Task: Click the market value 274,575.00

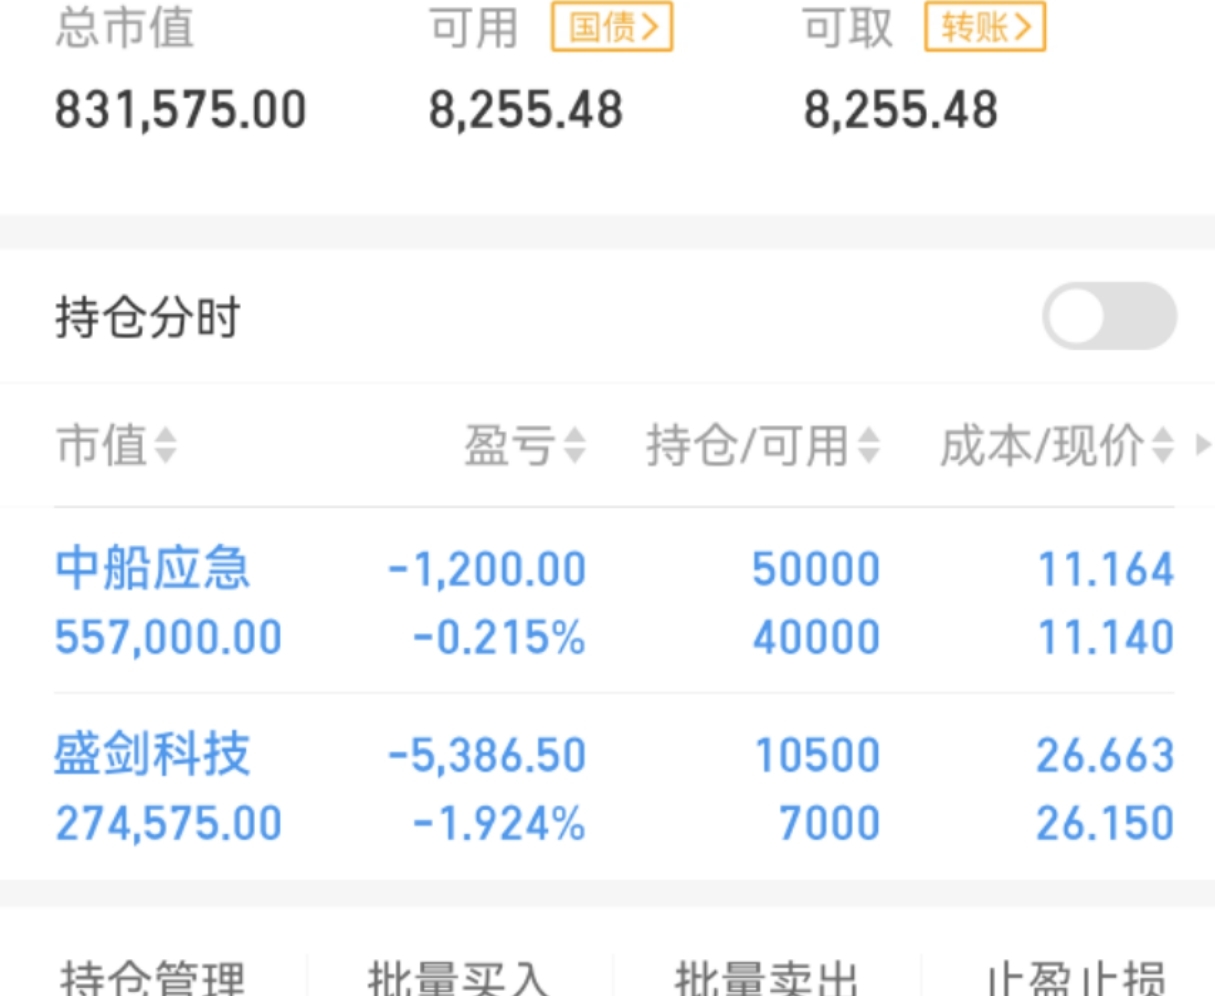Action: 168,823
